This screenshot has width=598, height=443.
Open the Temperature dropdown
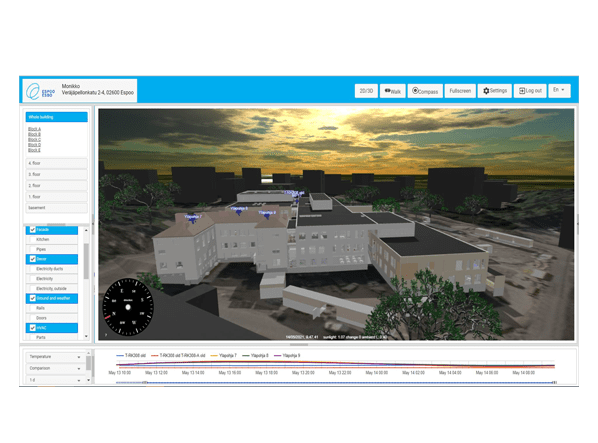click(x=55, y=357)
